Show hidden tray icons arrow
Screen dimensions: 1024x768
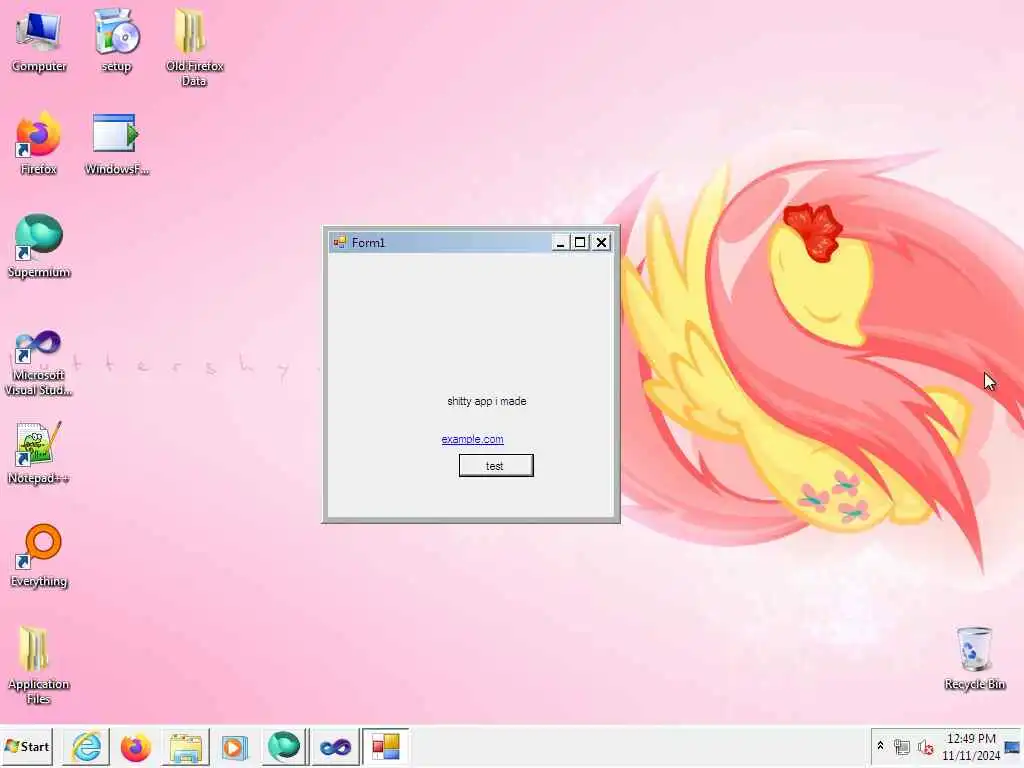click(x=880, y=746)
